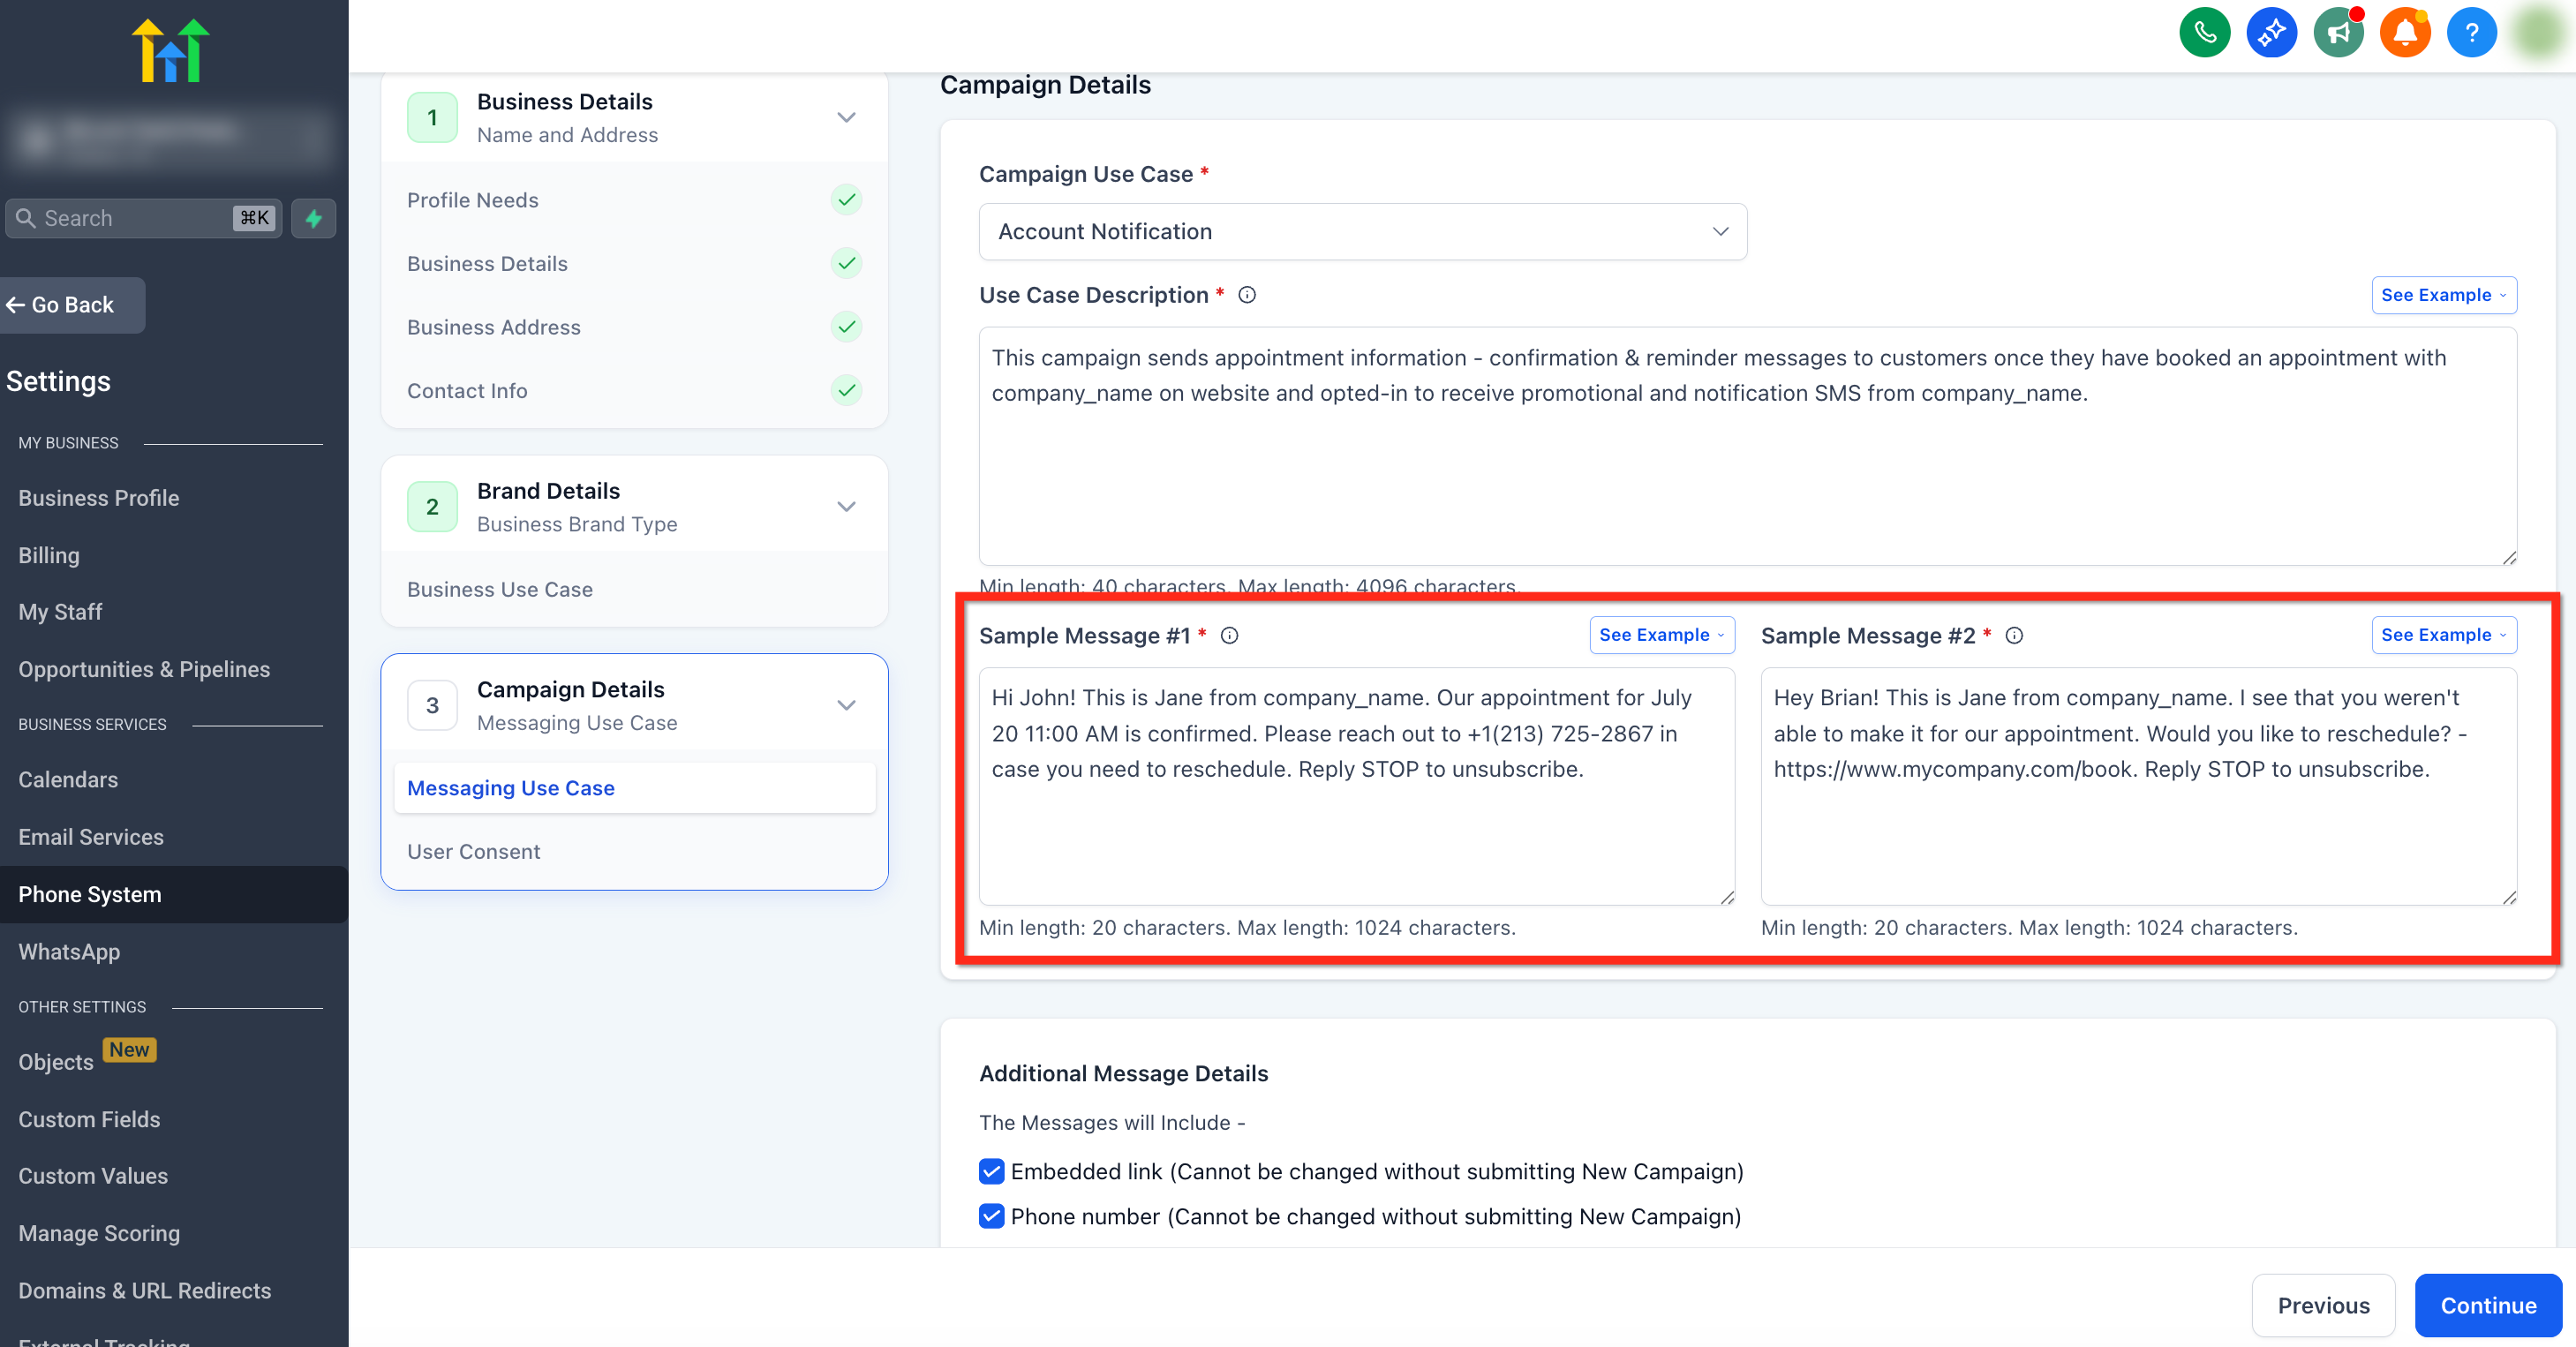Image resolution: width=2576 pixels, height=1347 pixels.
Task: Open User Consent step item
Action: (x=473, y=851)
